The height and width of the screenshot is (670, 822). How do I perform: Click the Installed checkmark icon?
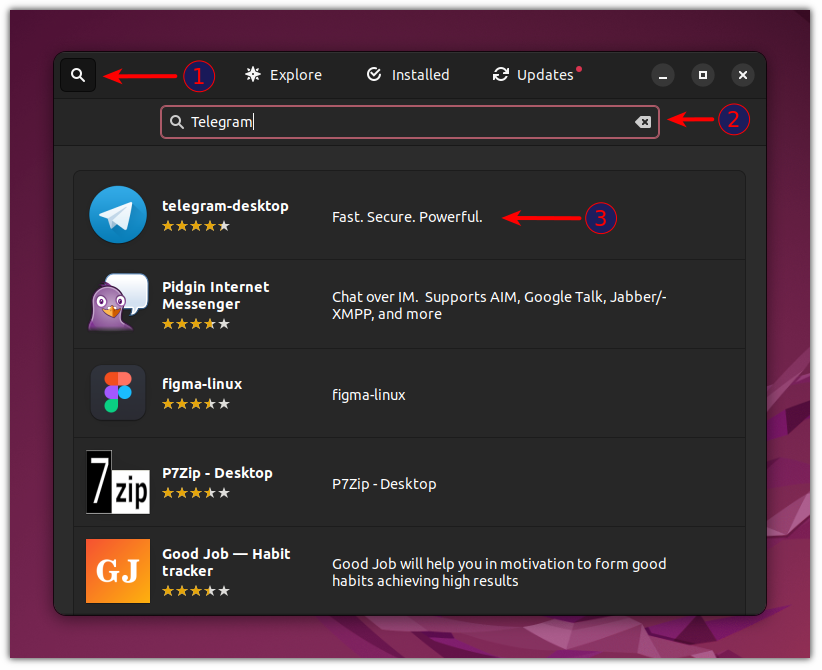(x=374, y=74)
